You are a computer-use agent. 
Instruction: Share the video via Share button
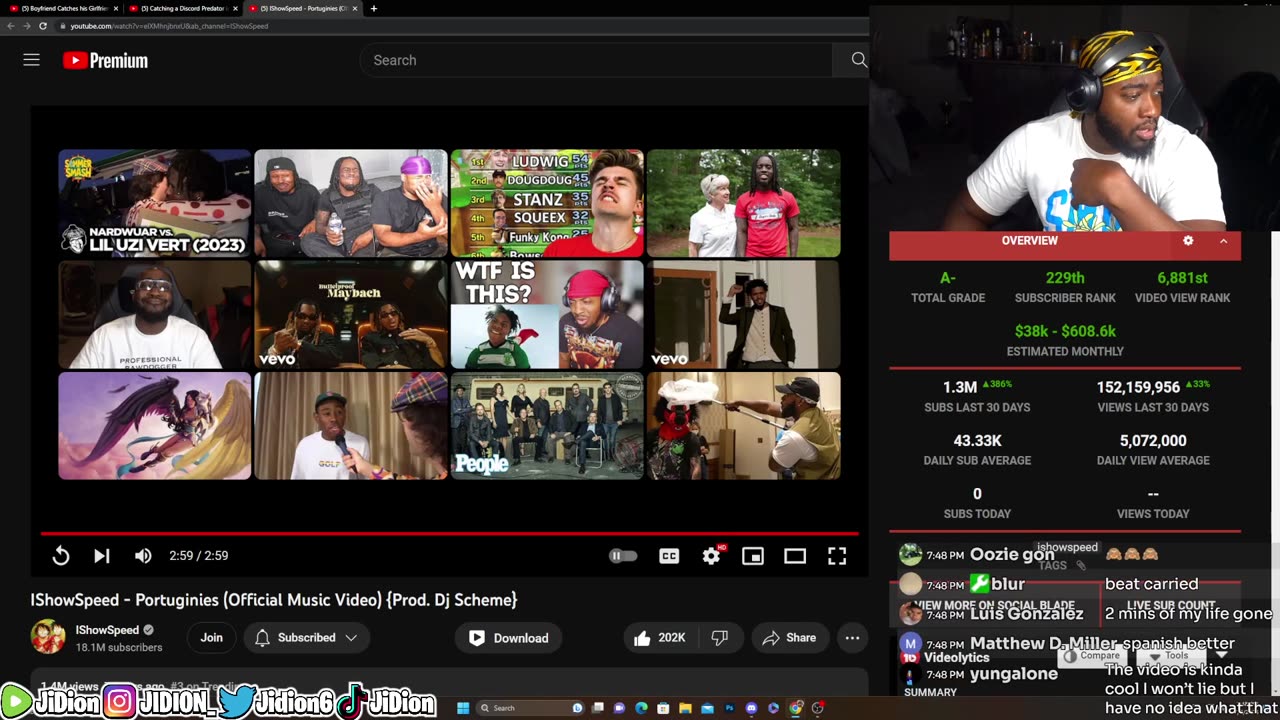pos(790,638)
